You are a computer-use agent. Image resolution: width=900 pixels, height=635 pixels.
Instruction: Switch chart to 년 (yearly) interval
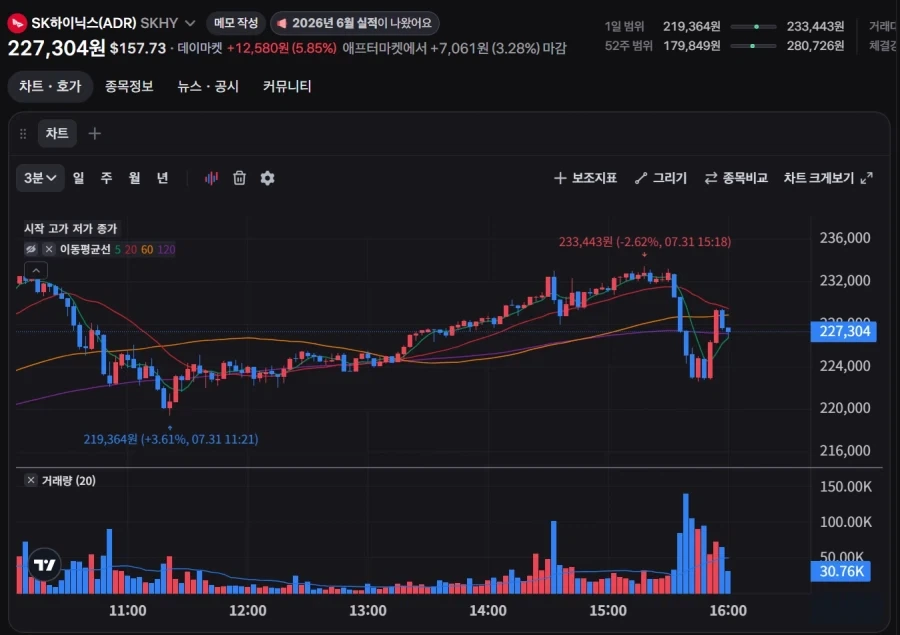[162, 178]
